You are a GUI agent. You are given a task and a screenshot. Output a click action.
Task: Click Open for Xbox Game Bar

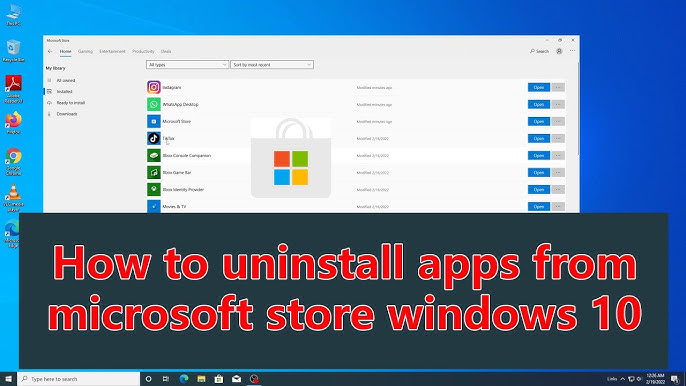point(539,173)
